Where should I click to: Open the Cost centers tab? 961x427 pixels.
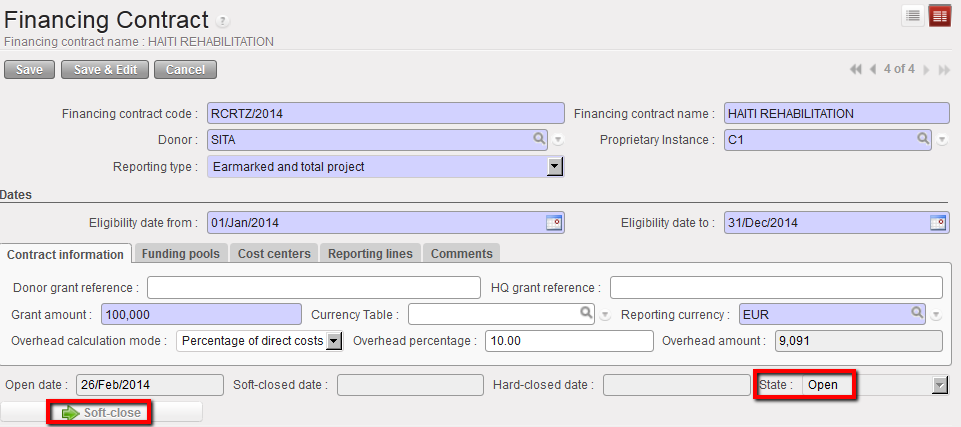[x=274, y=254]
